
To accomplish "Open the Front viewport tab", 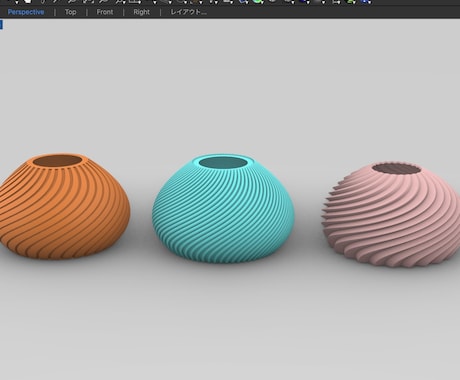I will (105, 12).
